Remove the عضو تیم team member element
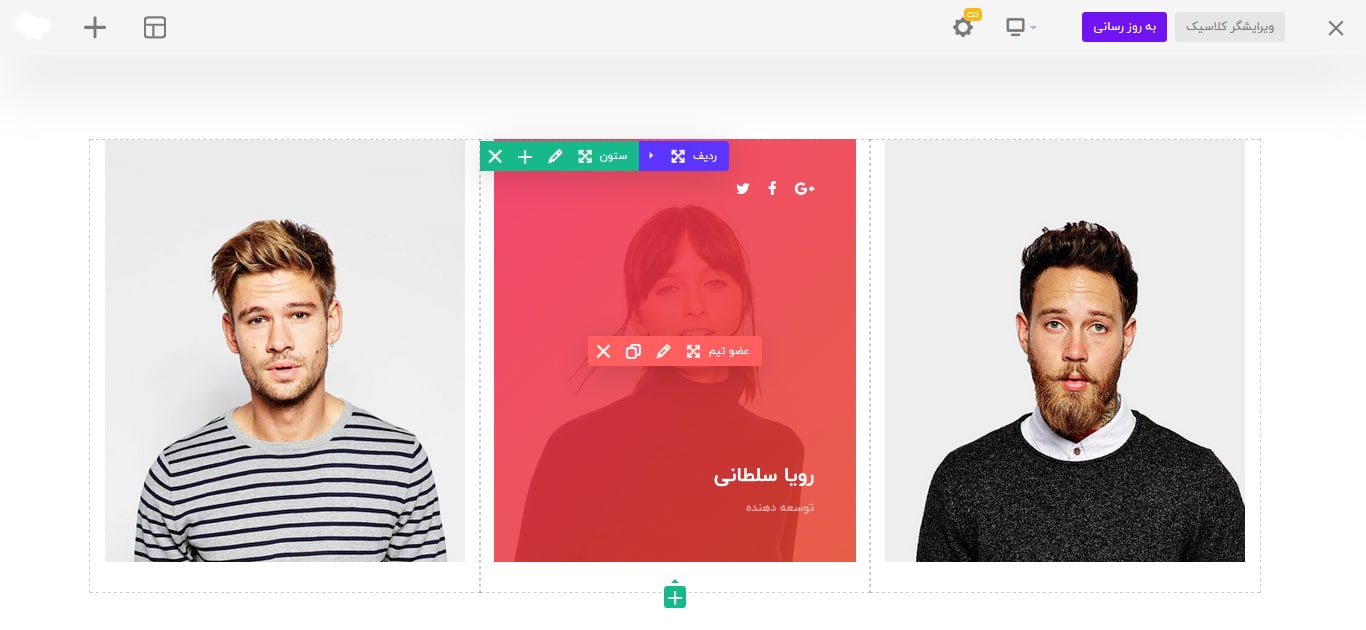 603,351
